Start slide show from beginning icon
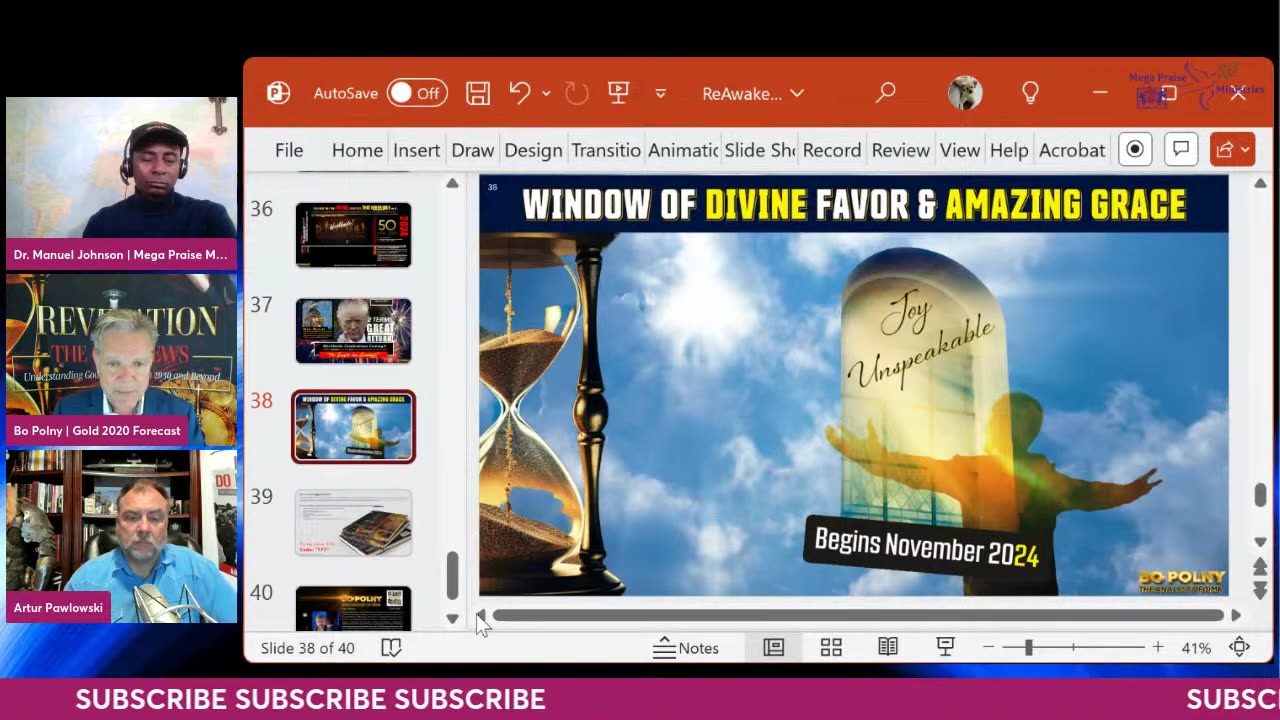Image resolution: width=1280 pixels, height=720 pixels. coord(618,93)
